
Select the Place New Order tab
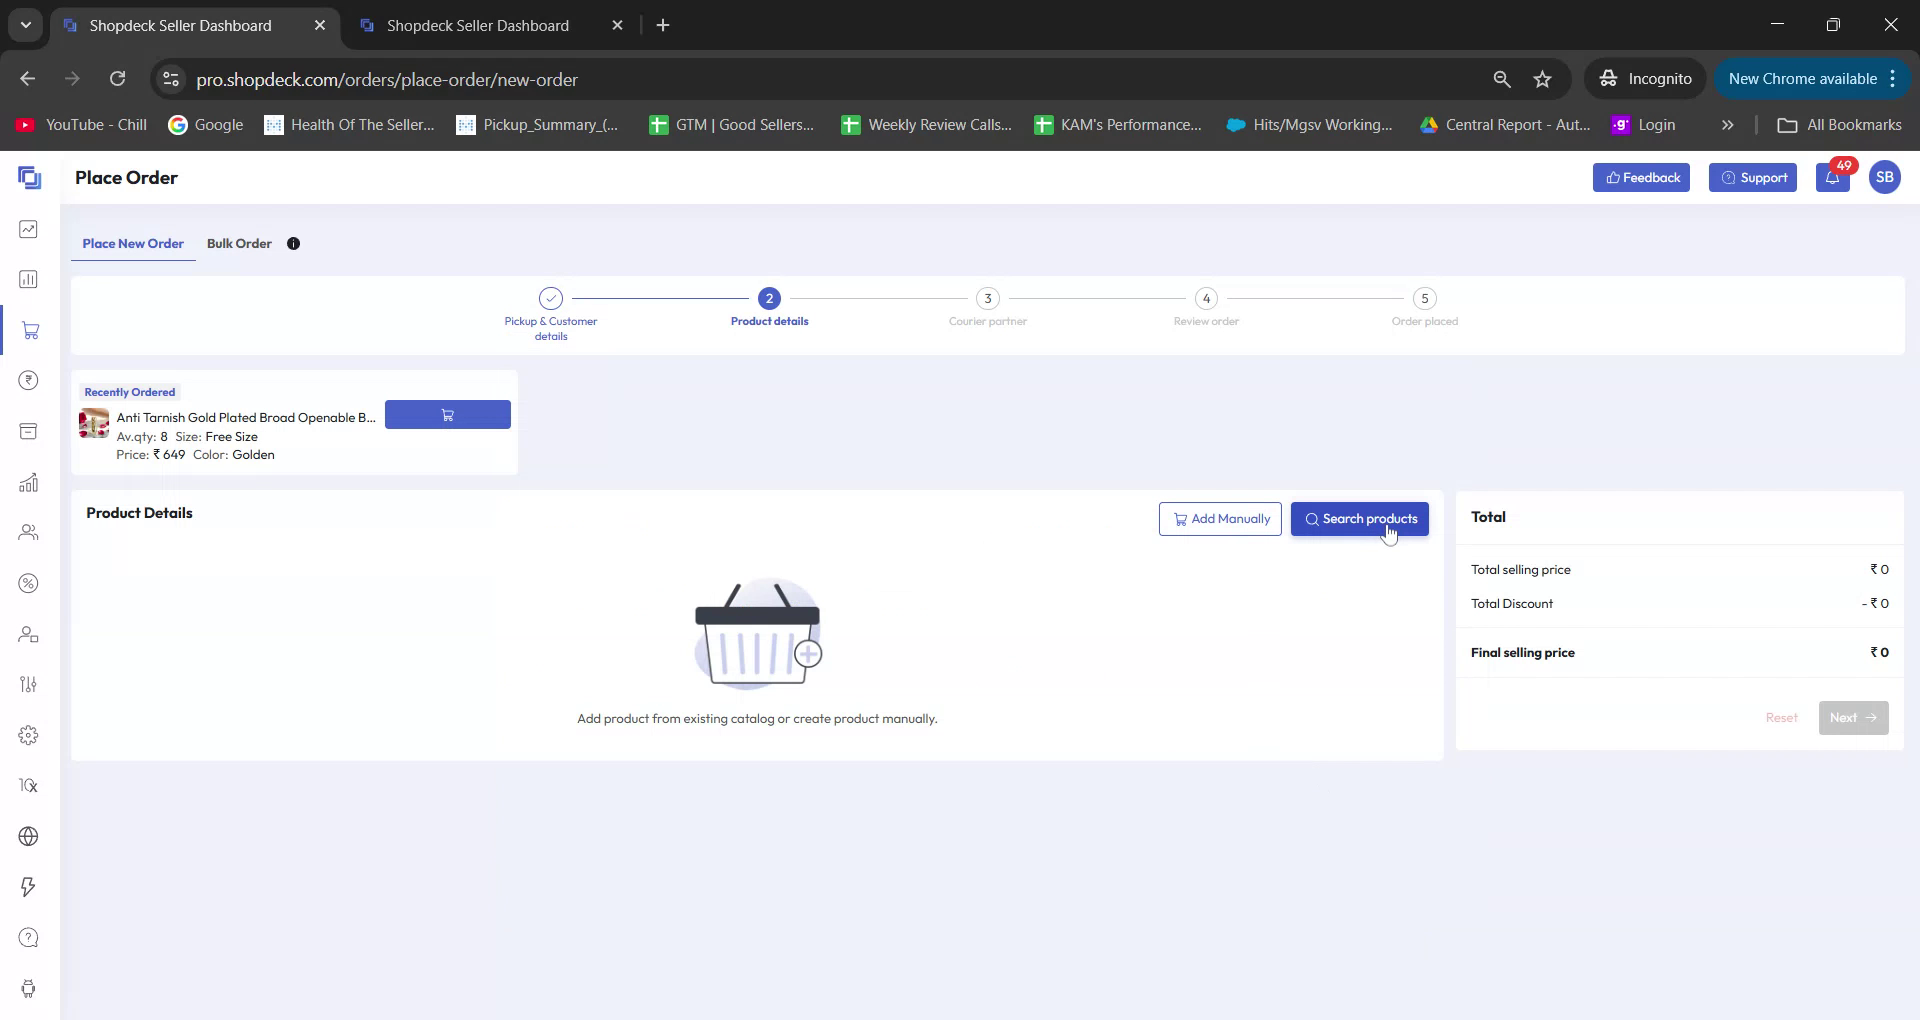pyautogui.click(x=133, y=243)
